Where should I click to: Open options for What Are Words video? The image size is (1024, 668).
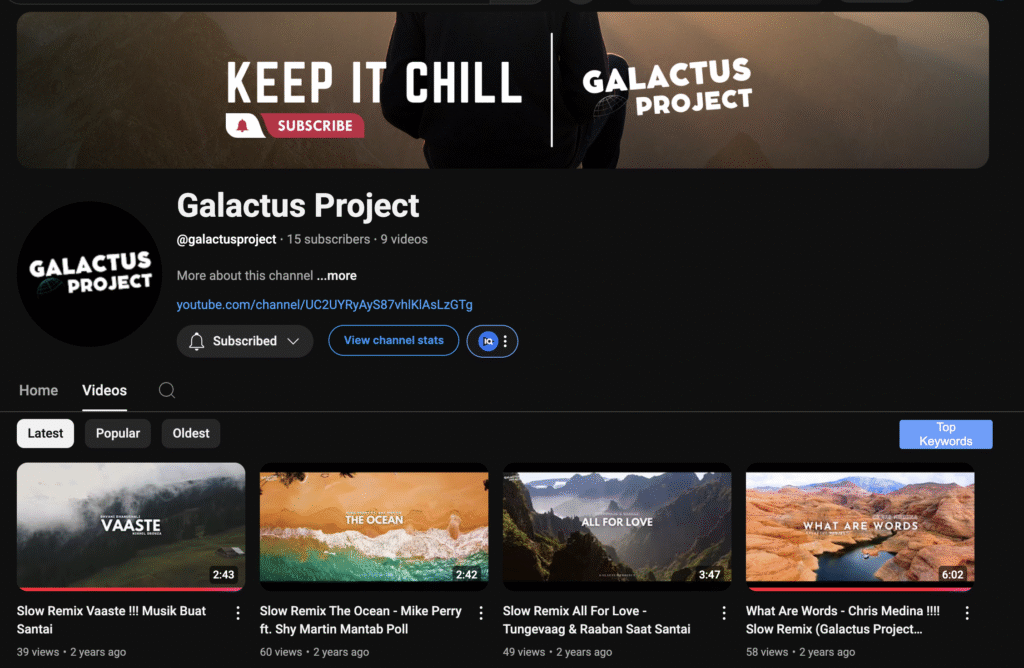pos(967,612)
